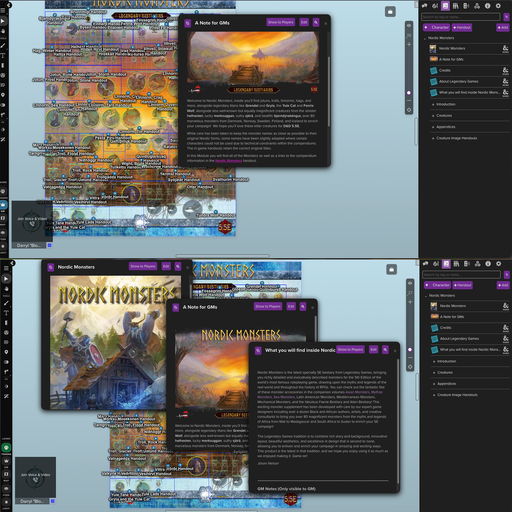Viewport: 512px width, 512px height.
Task: Click Join Voice & Video in top view
Action: pos(32,219)
